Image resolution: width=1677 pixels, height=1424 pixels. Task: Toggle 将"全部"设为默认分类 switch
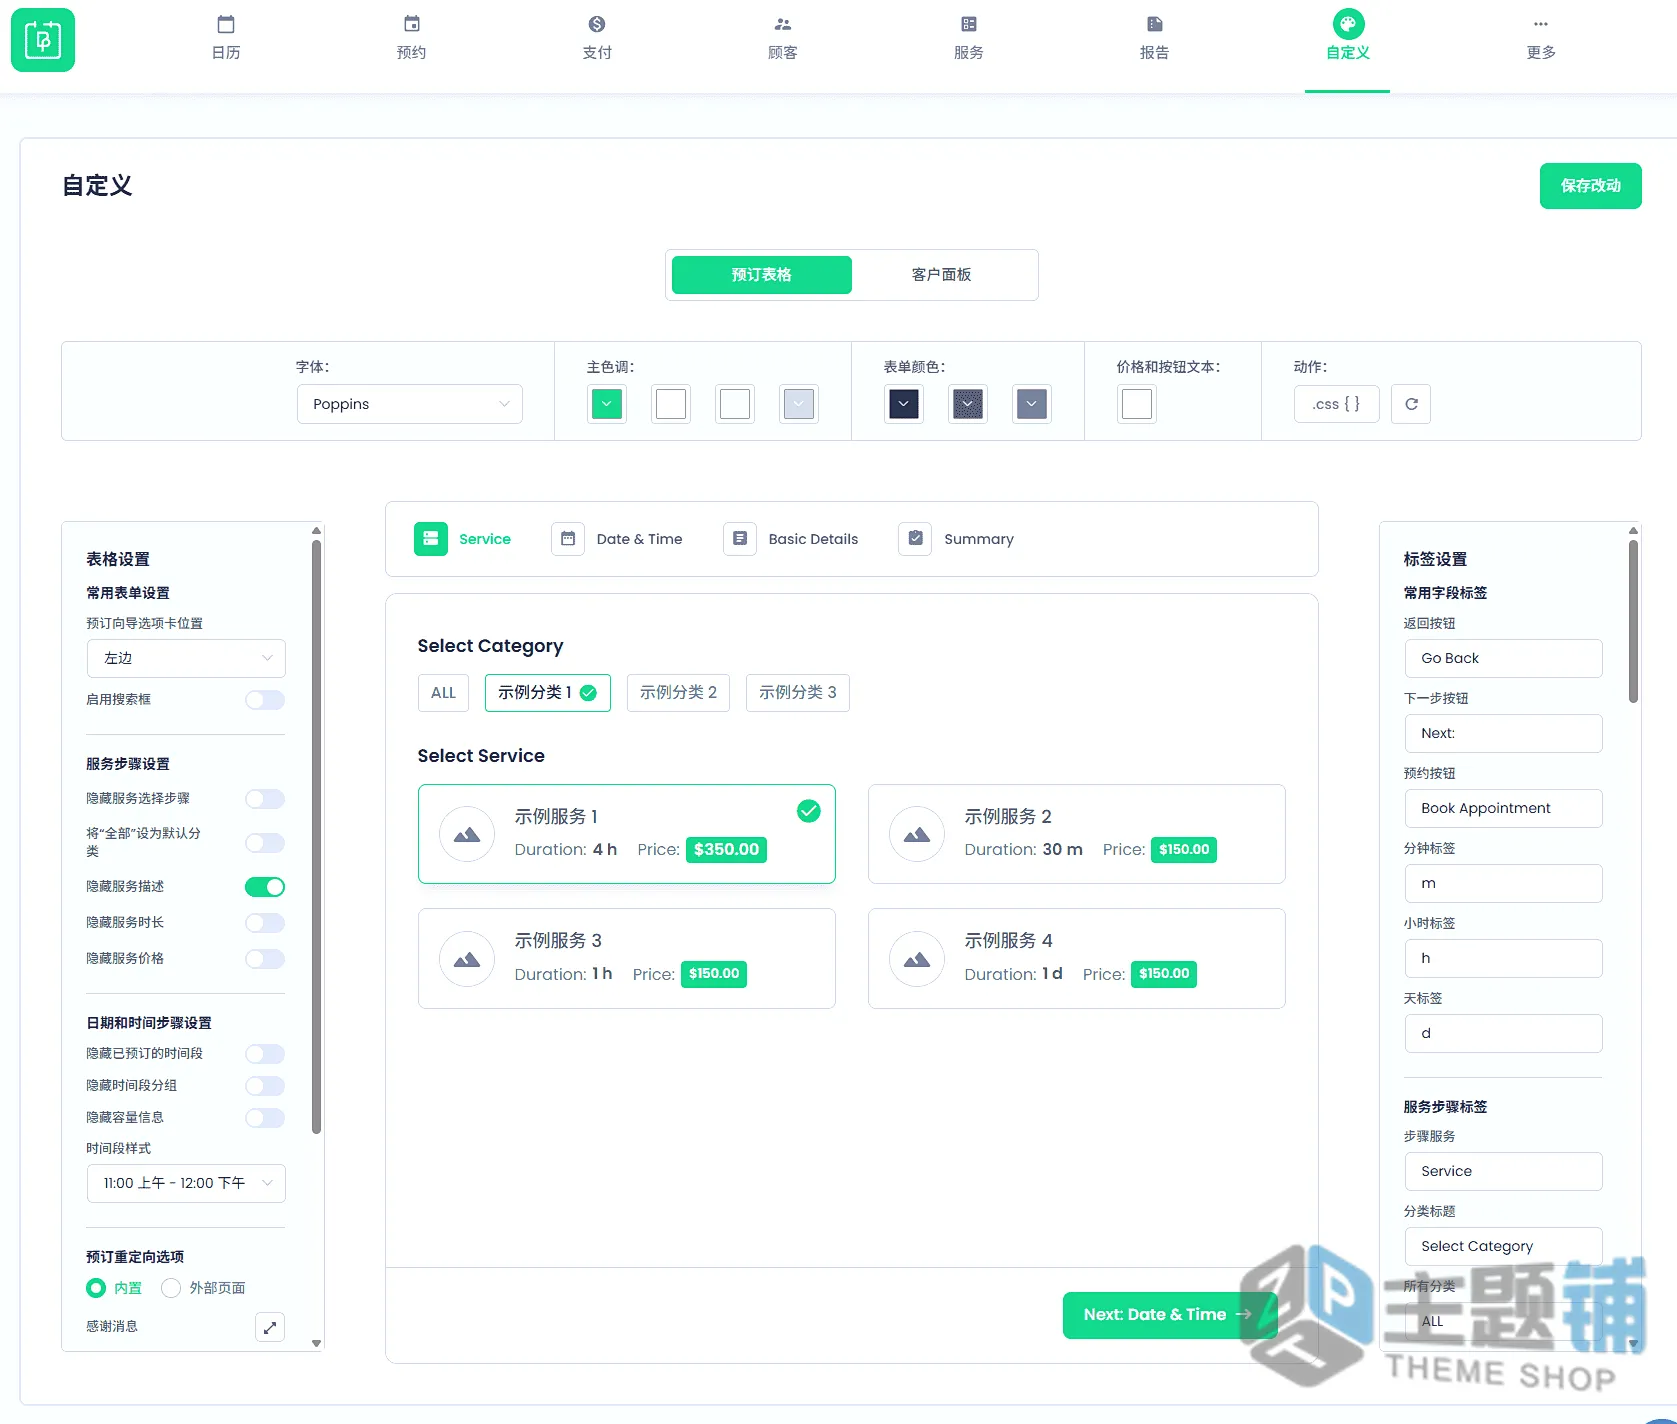265,843
